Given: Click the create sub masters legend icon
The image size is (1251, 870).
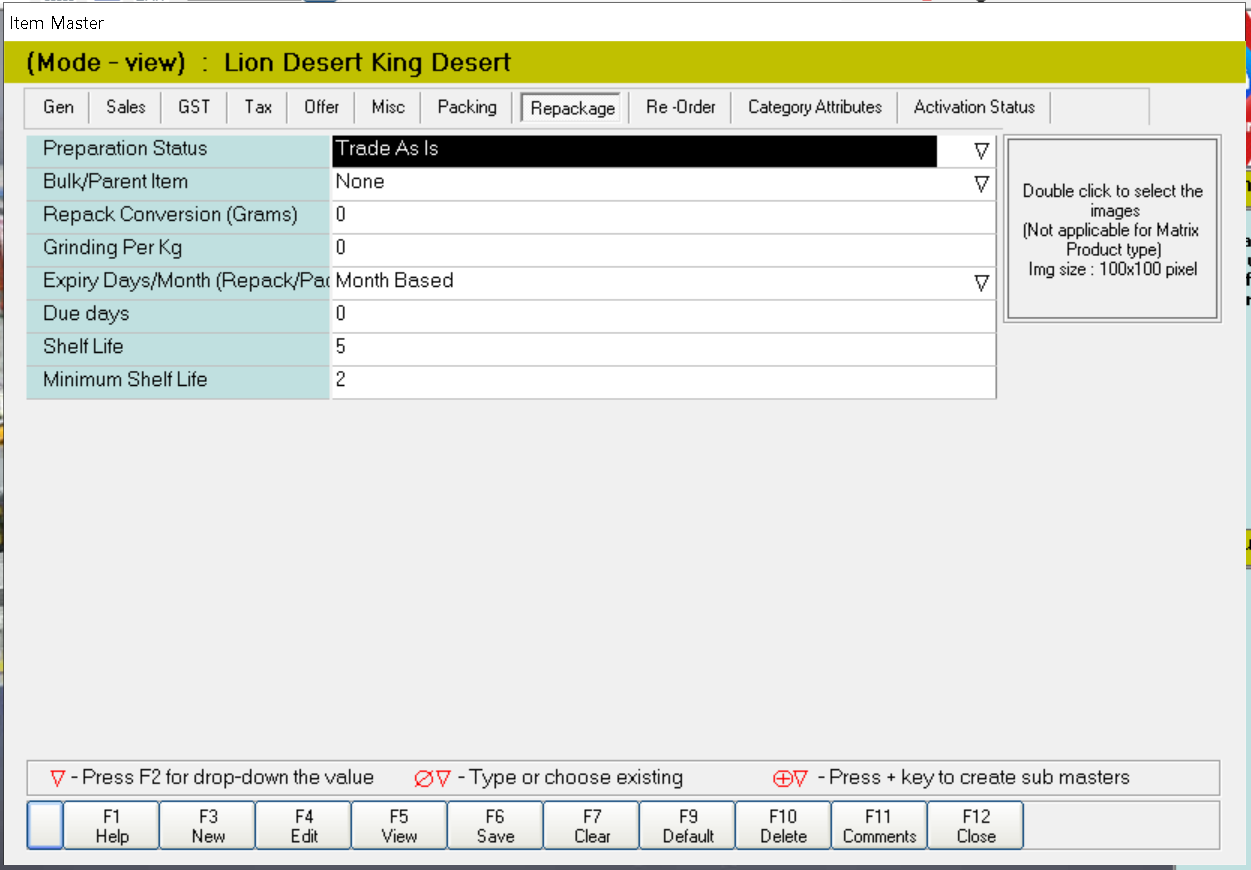Looking at the screenshot, I should [790, 778].
